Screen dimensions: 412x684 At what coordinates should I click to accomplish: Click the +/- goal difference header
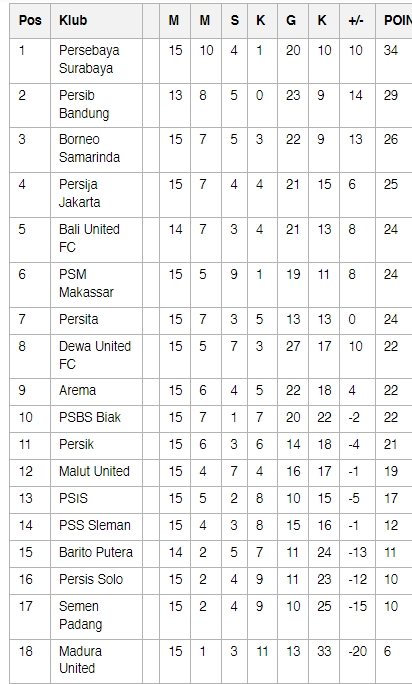pyautogui.click(x=356, y=21)
